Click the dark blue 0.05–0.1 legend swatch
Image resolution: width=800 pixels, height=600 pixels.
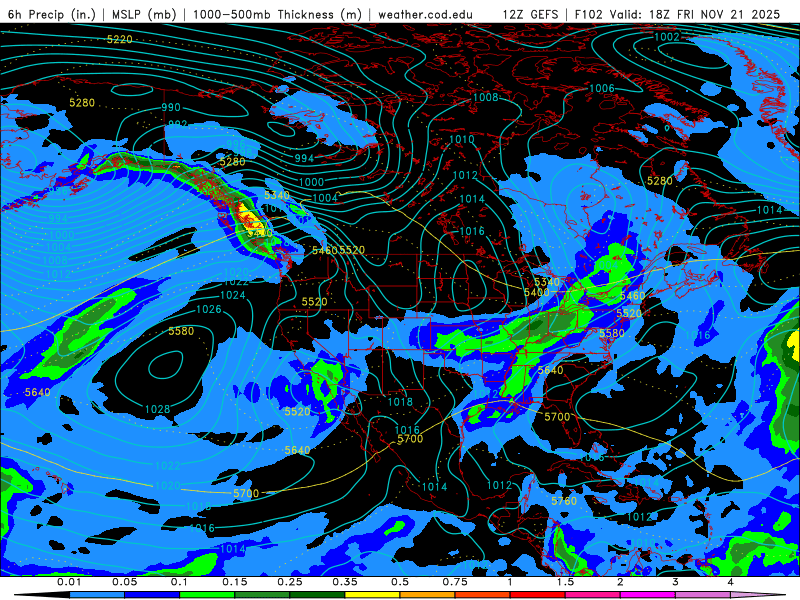point(152,595)
